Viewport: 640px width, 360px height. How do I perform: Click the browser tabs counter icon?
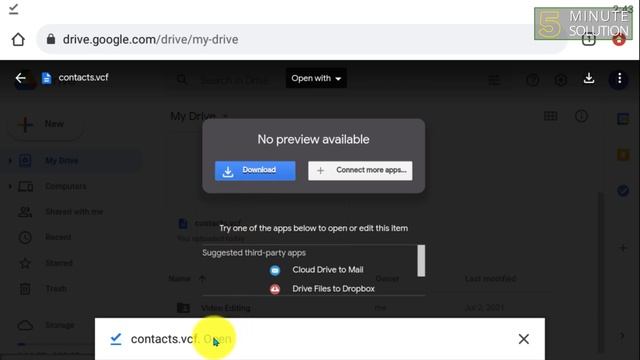(x=588, y=40)
